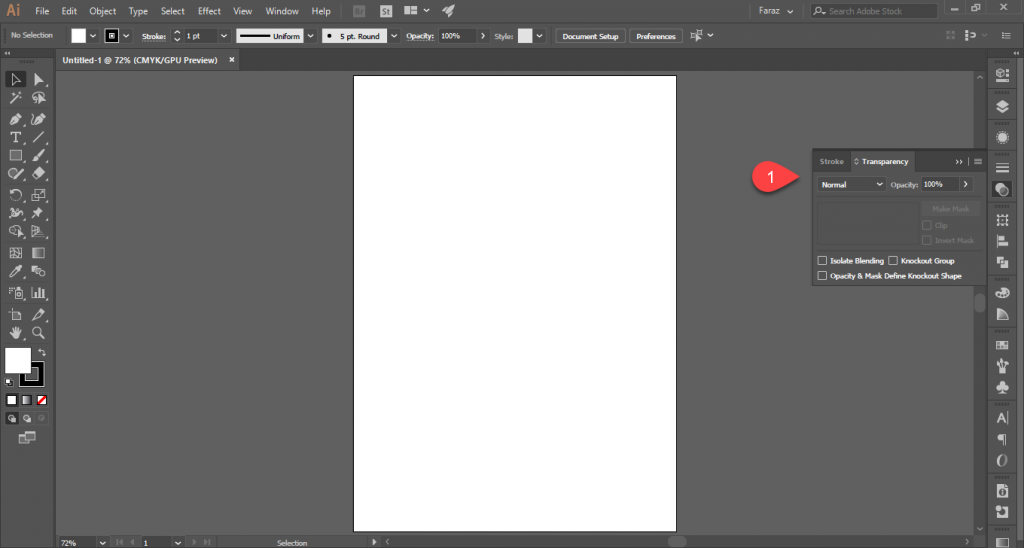Check the Isolate Blending box
Viewport: 1024px width, 548px height.
coord(822,261)
